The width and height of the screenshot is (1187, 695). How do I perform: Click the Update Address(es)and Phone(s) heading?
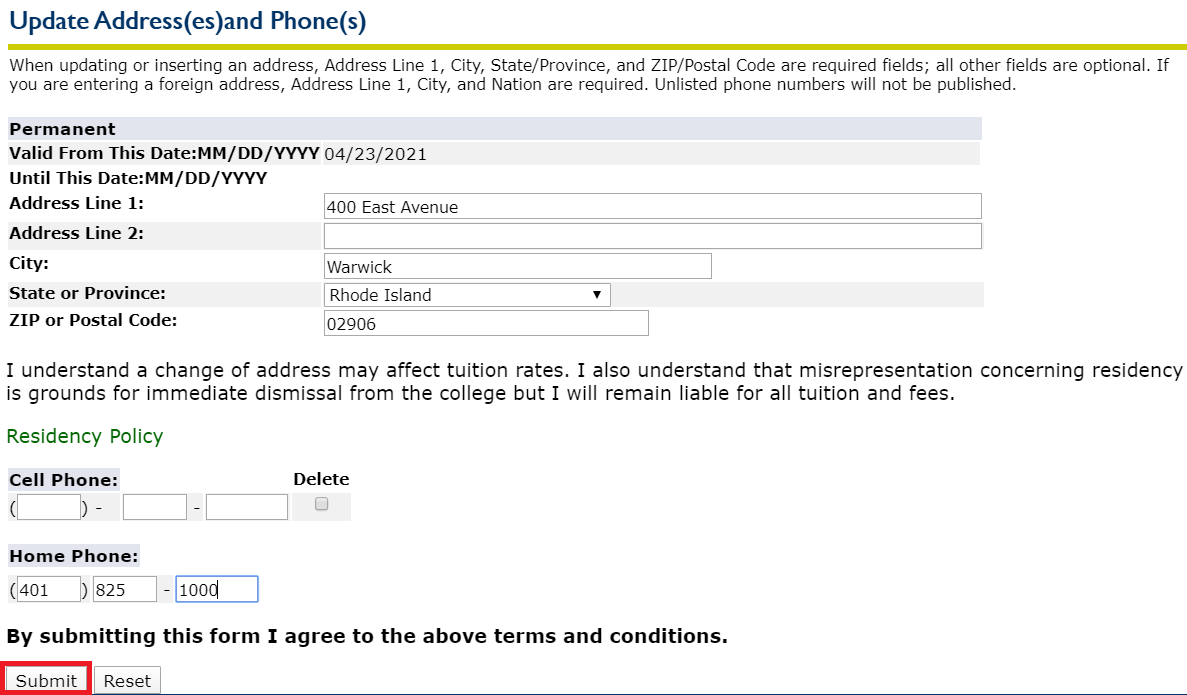point(187,20)
